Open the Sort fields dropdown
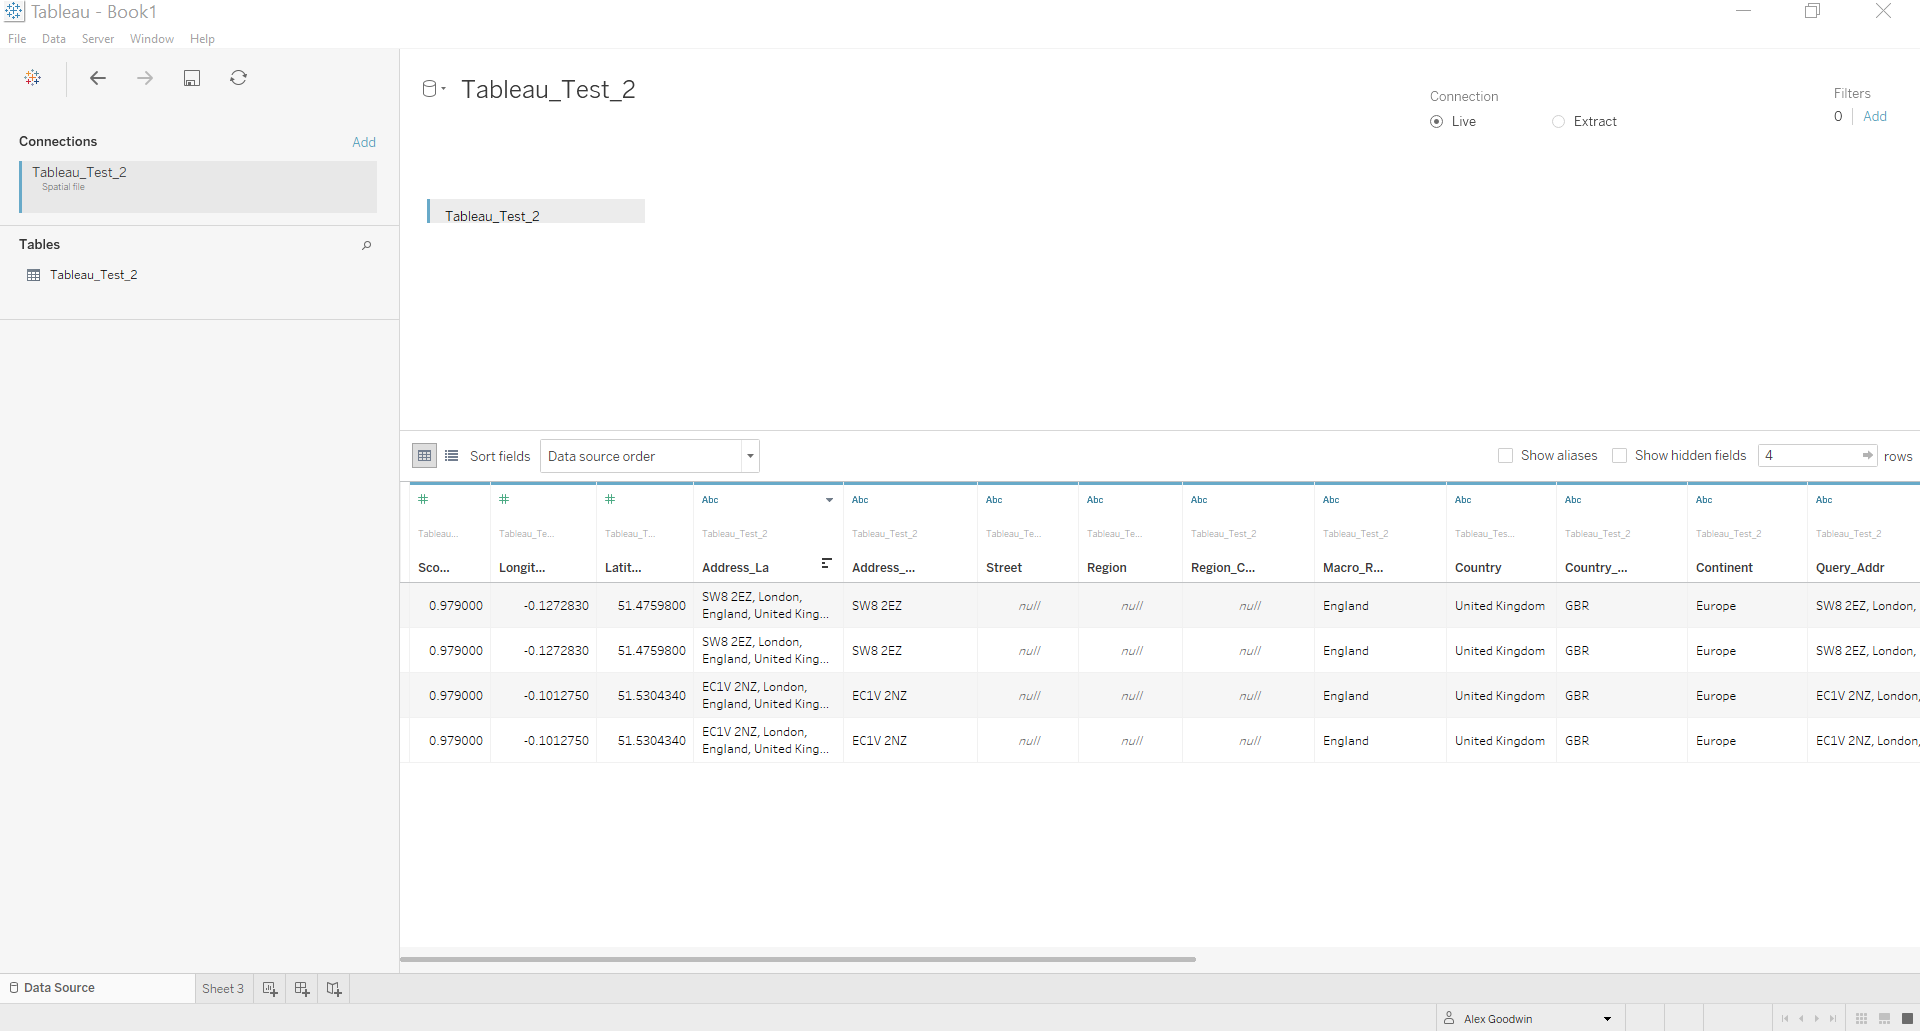Screen dimensions: 1920x1031 (650, 456)
